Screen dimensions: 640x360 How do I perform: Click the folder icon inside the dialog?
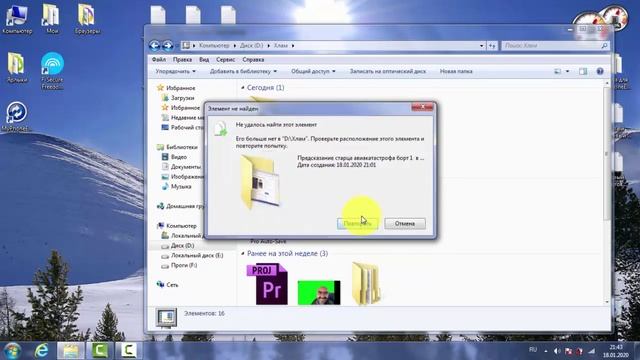(x=260, y=182)
